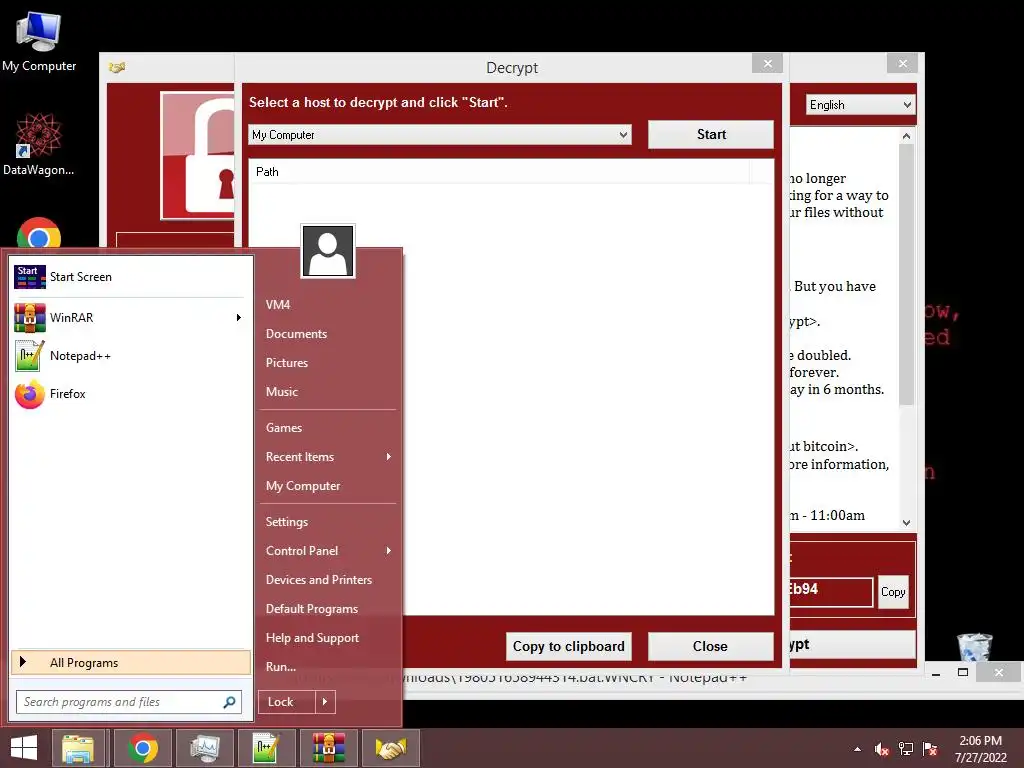Launch Firefox from start menu
Image resolution: width=1024 pixels, height=768 pixels.
131,394
